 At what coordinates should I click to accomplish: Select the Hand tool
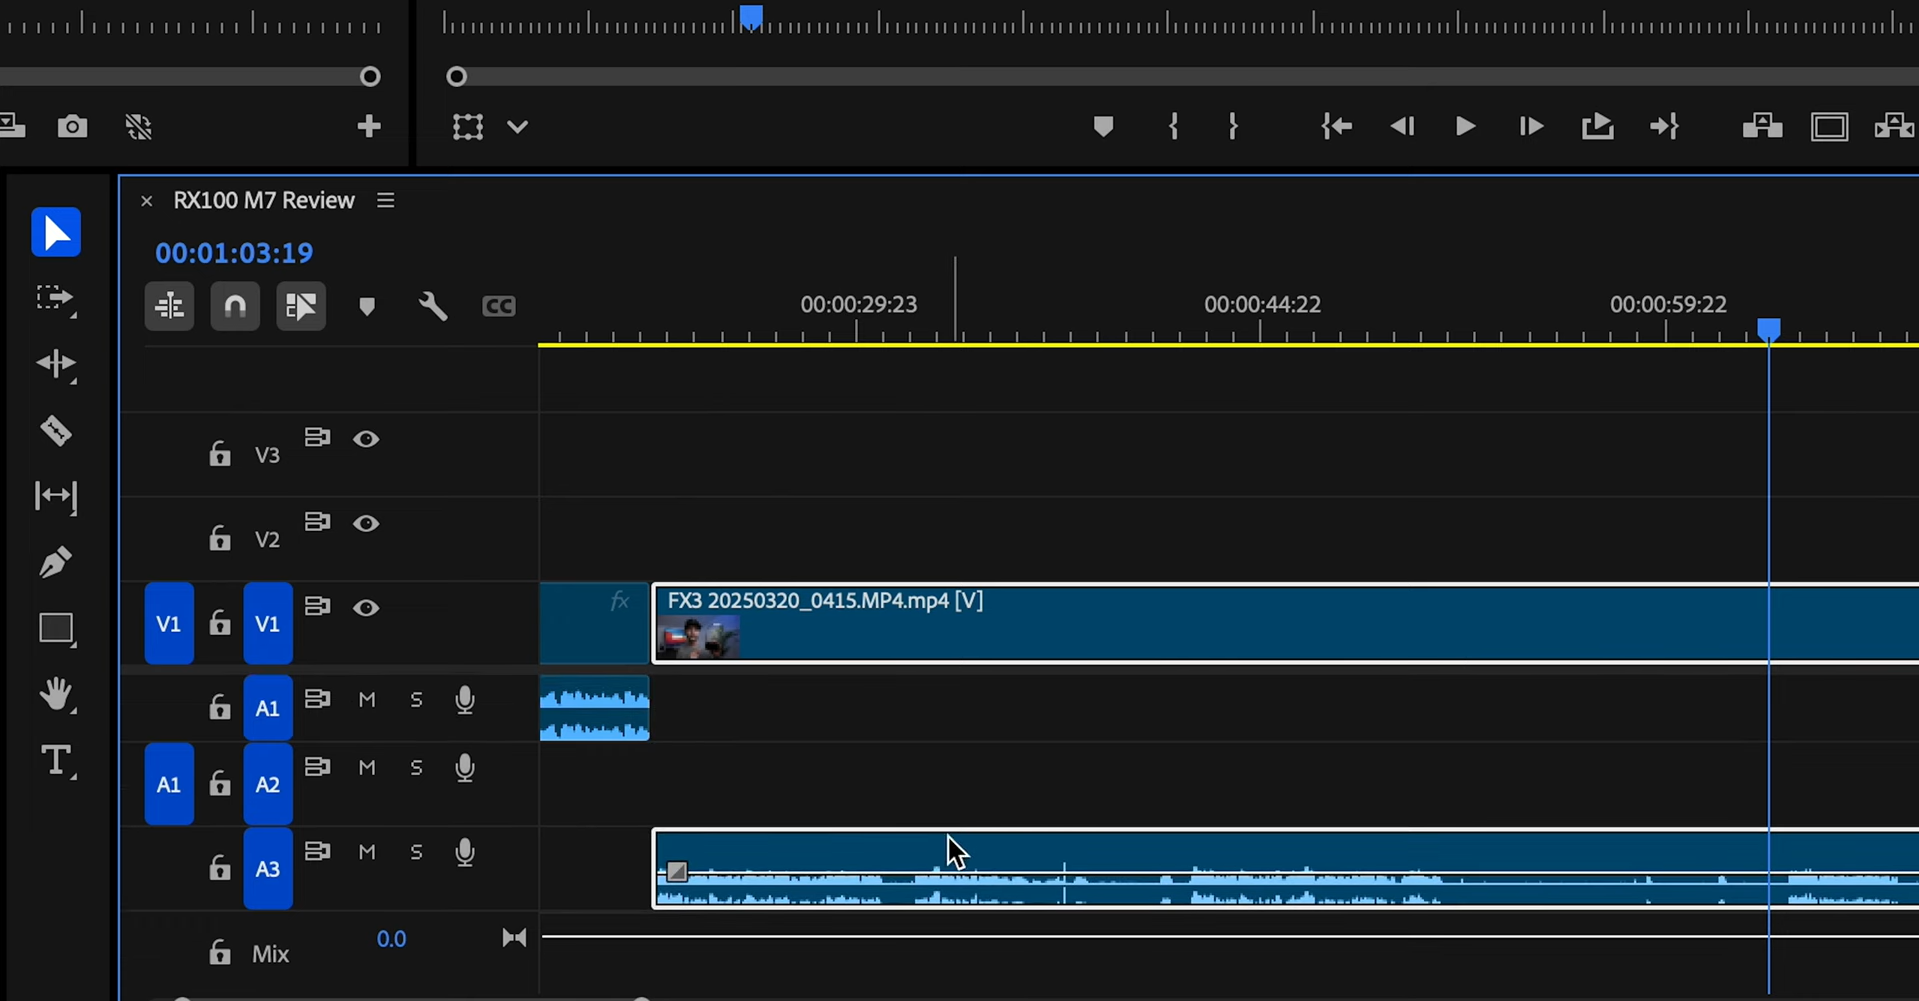tap(55, 695)
